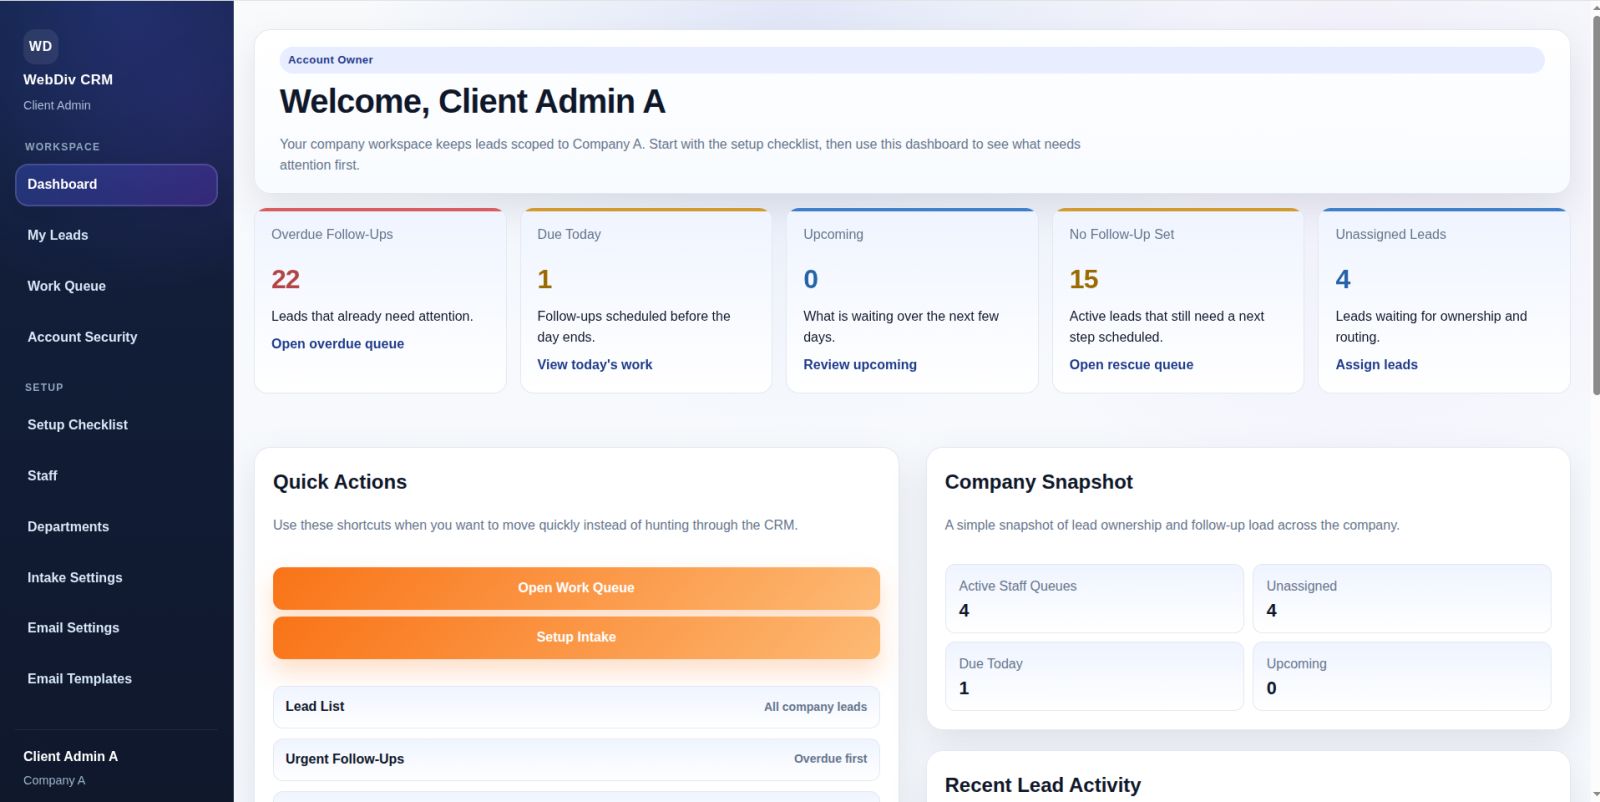1600x802 pixels.
Task: Open the Dashboard menu item
Action: pyautogui.click(x=116, y=185)
